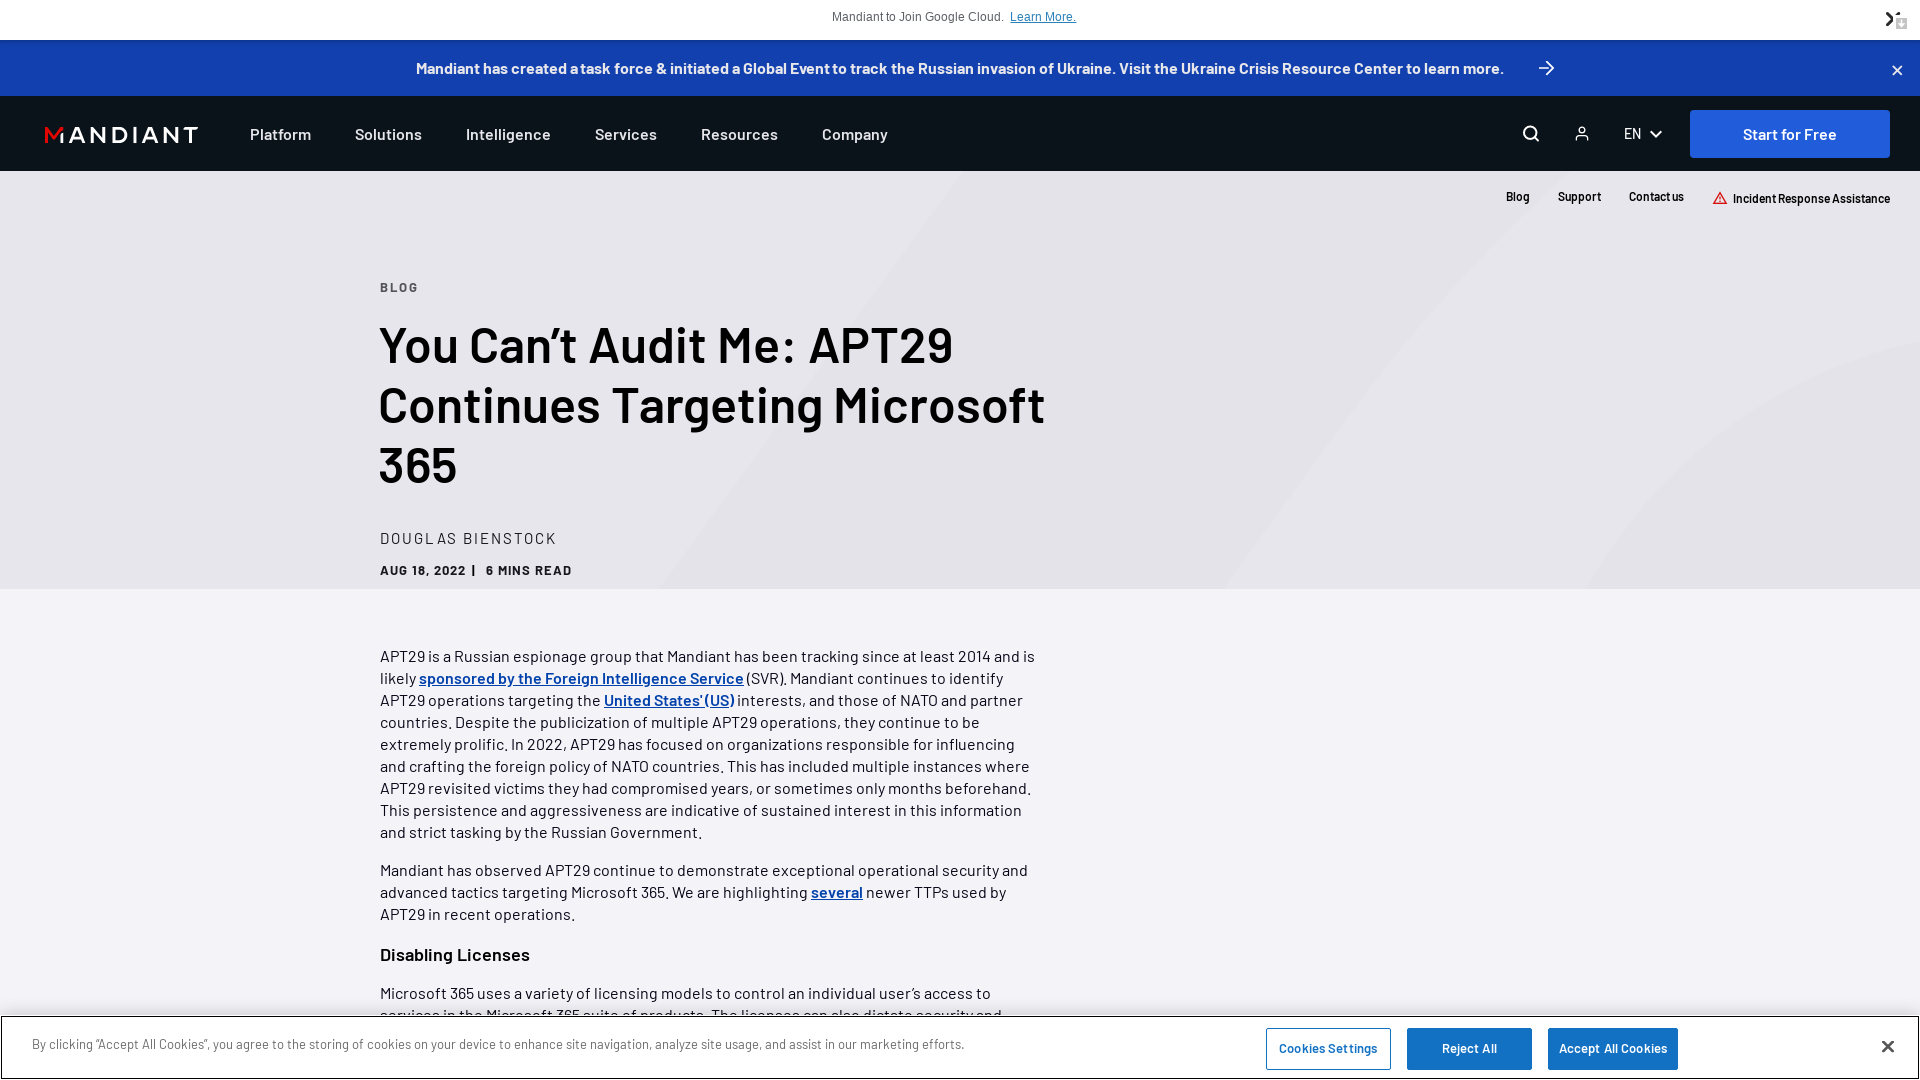The image size is (1920, 1080).
Task: Click the arrow in the Ukraine banner
Action: [x=1546, y=68]
